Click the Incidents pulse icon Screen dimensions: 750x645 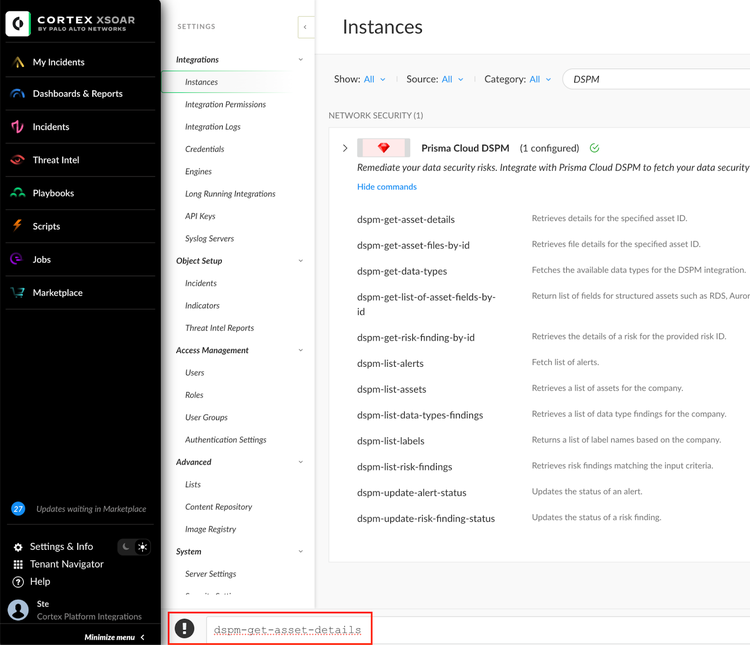tap(18, 127)
